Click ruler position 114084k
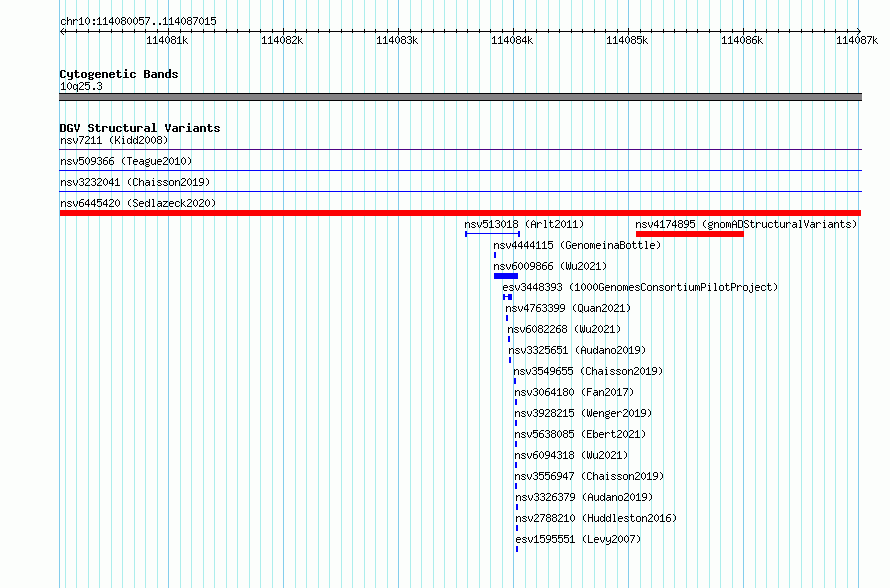This screenshot has width=890, height=588. 512,40
